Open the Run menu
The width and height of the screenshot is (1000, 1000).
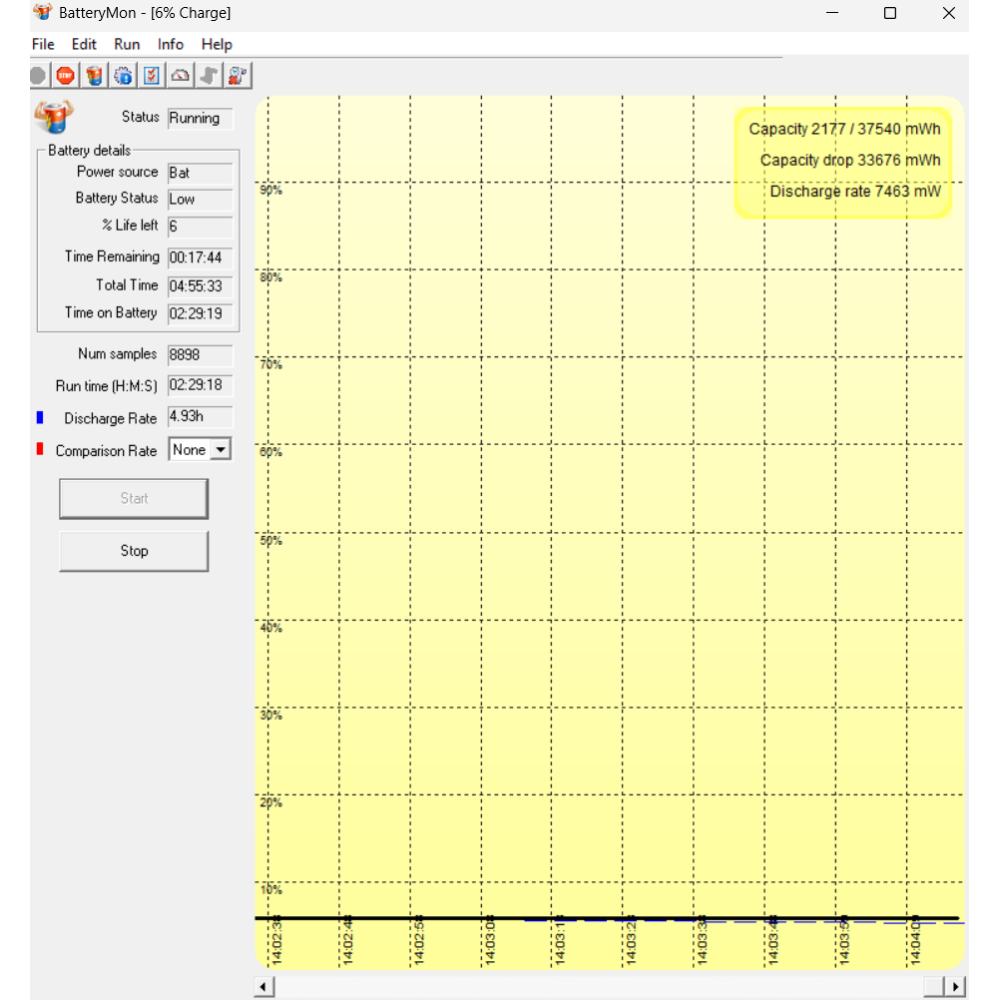tap(127, 44)
